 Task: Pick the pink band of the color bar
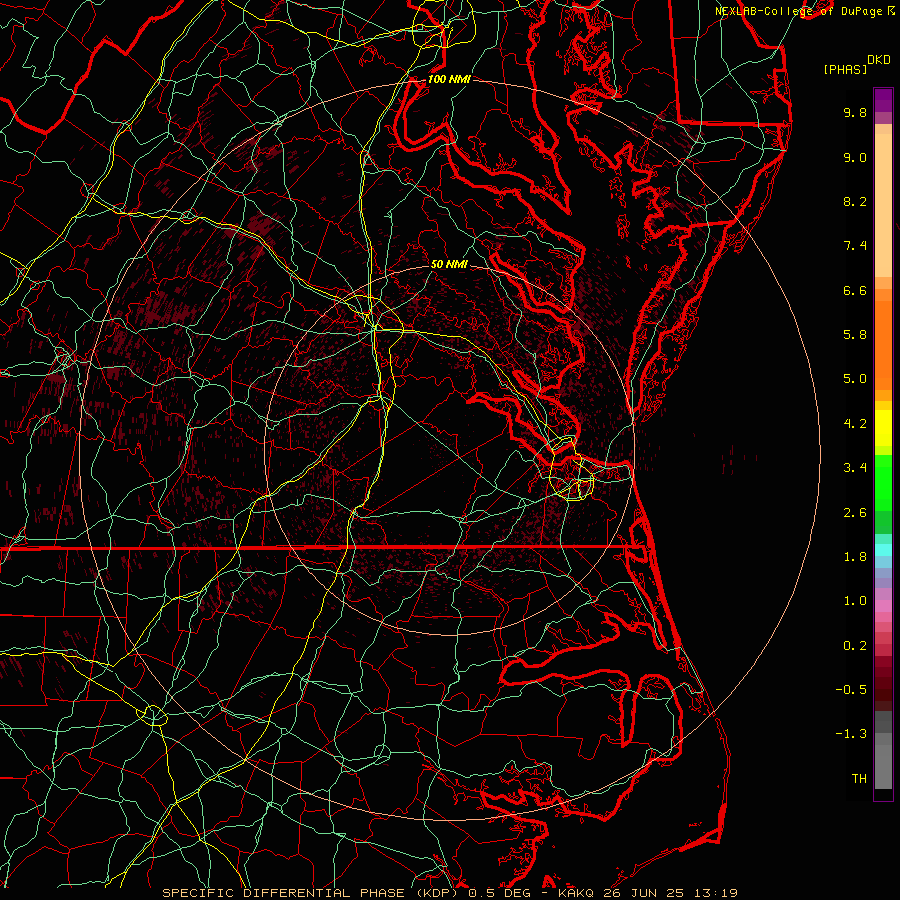(x=883, y=606)
